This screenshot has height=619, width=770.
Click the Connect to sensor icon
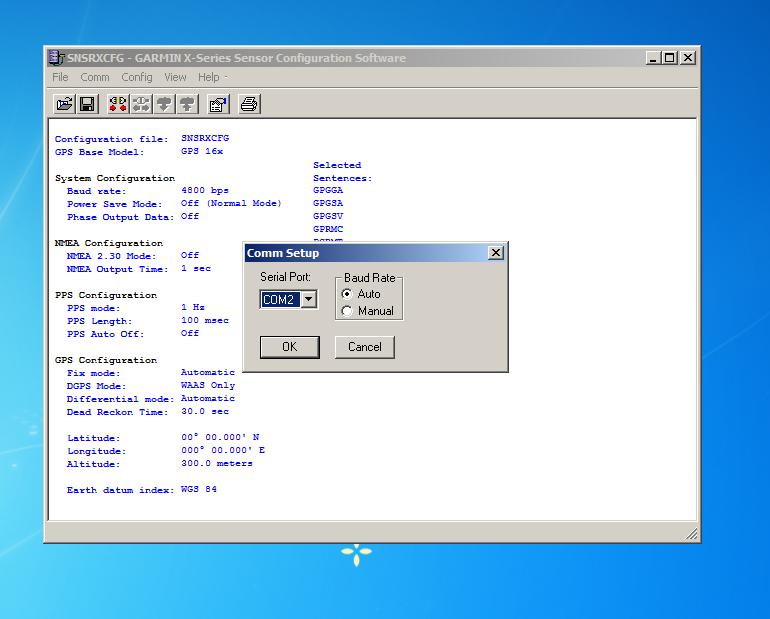118,104
